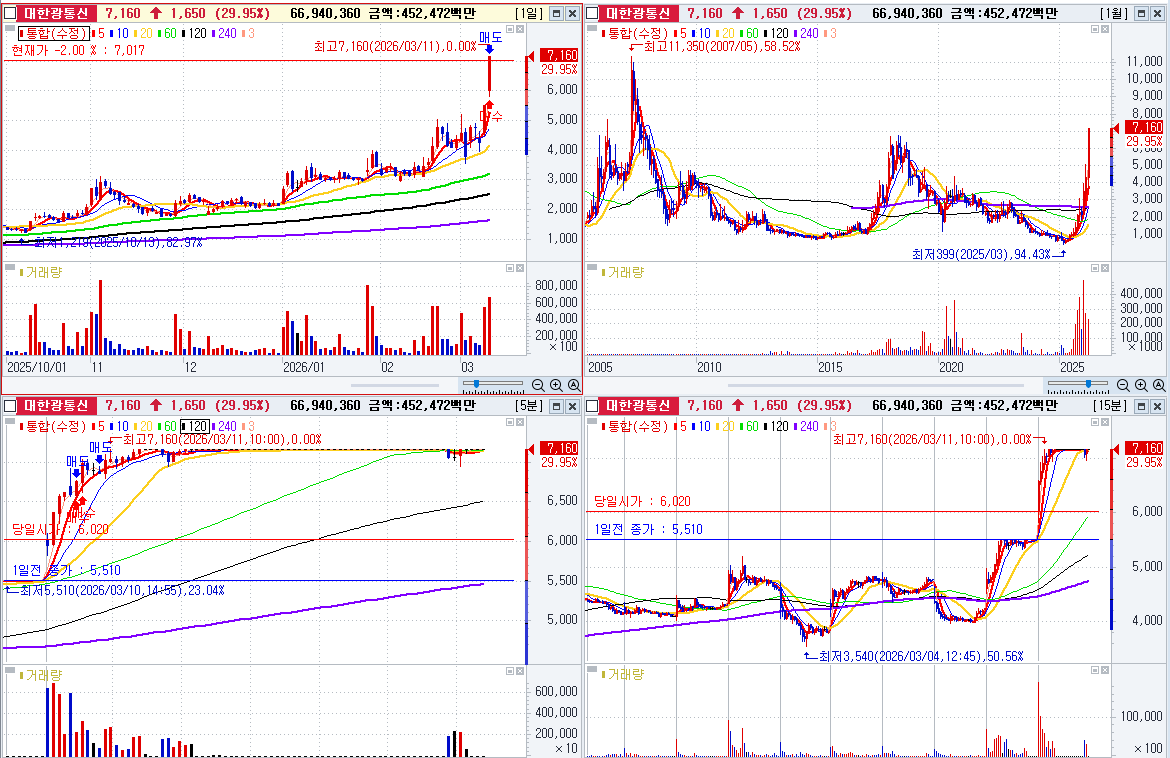Toggle the 60 moving average in the monthly chart legend

point(749,34)
